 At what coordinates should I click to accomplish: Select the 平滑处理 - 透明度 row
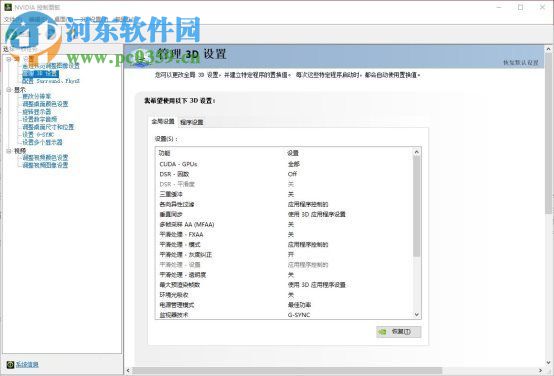284,275
